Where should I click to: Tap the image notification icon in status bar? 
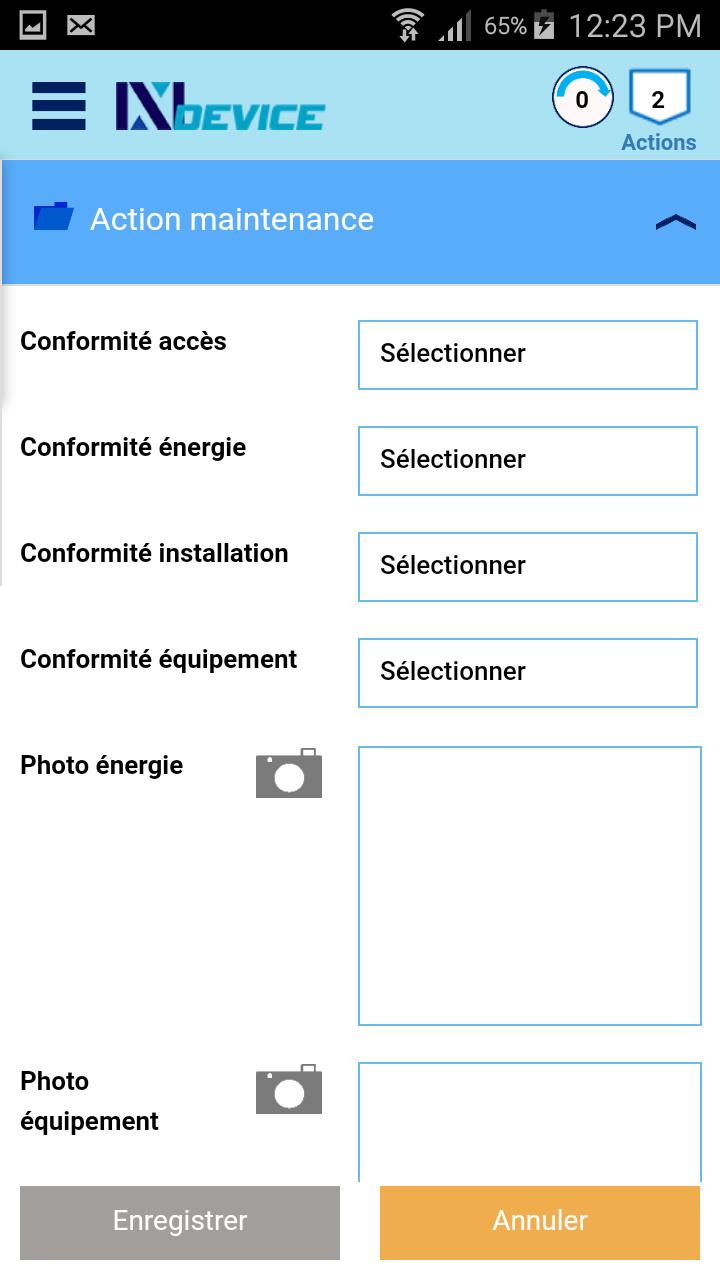click(33, 25)
